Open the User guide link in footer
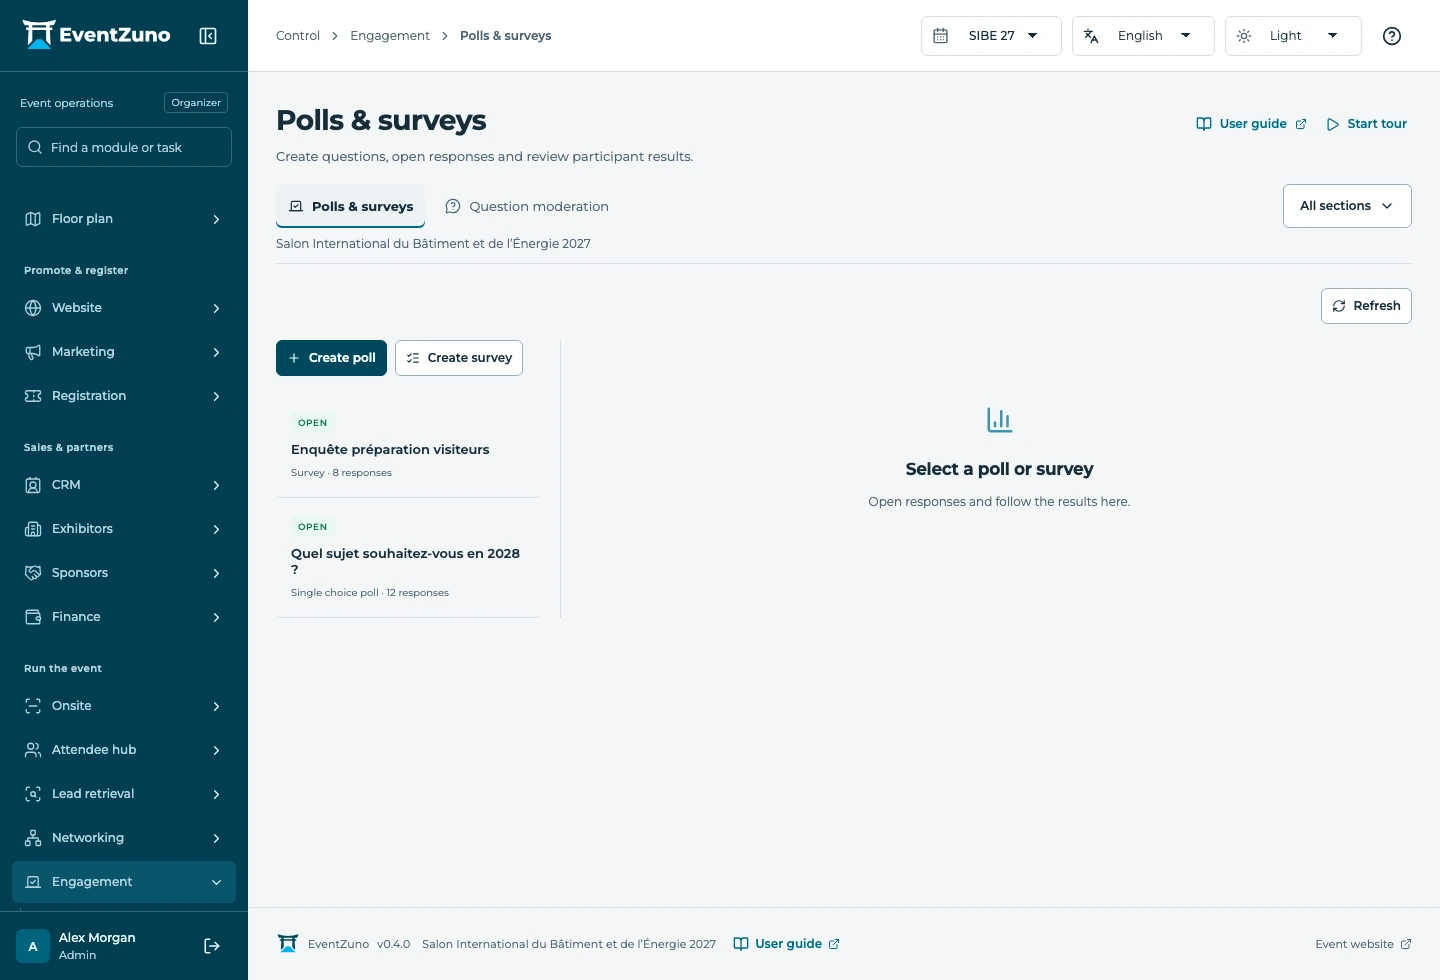This screenshot has height=980, width=1440. coord(787,944)
